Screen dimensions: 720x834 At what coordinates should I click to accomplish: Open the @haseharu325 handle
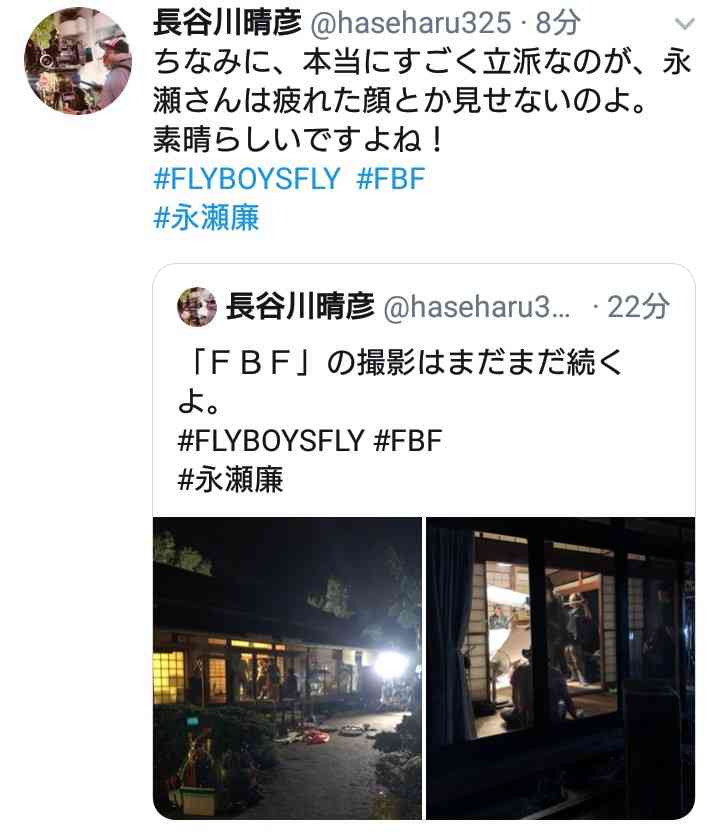(411, 23)
